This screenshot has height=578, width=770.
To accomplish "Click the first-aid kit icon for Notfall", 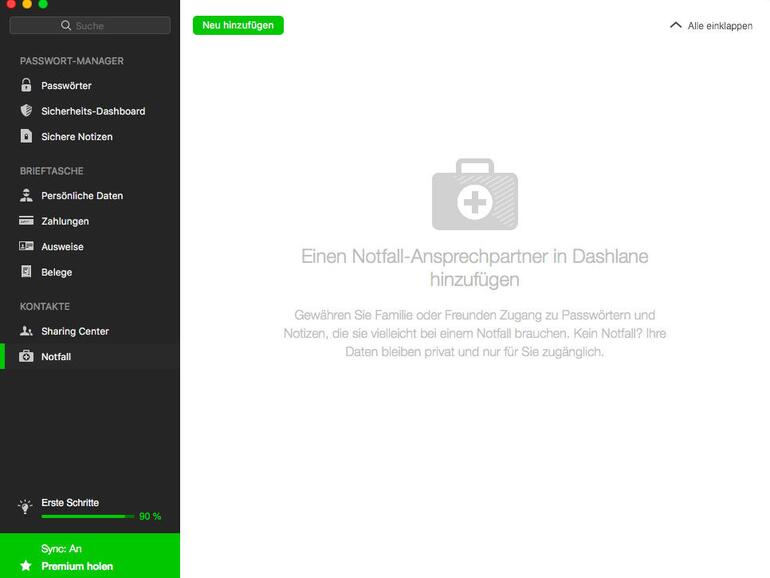I will pyautogui.click(x=26, y=356).
